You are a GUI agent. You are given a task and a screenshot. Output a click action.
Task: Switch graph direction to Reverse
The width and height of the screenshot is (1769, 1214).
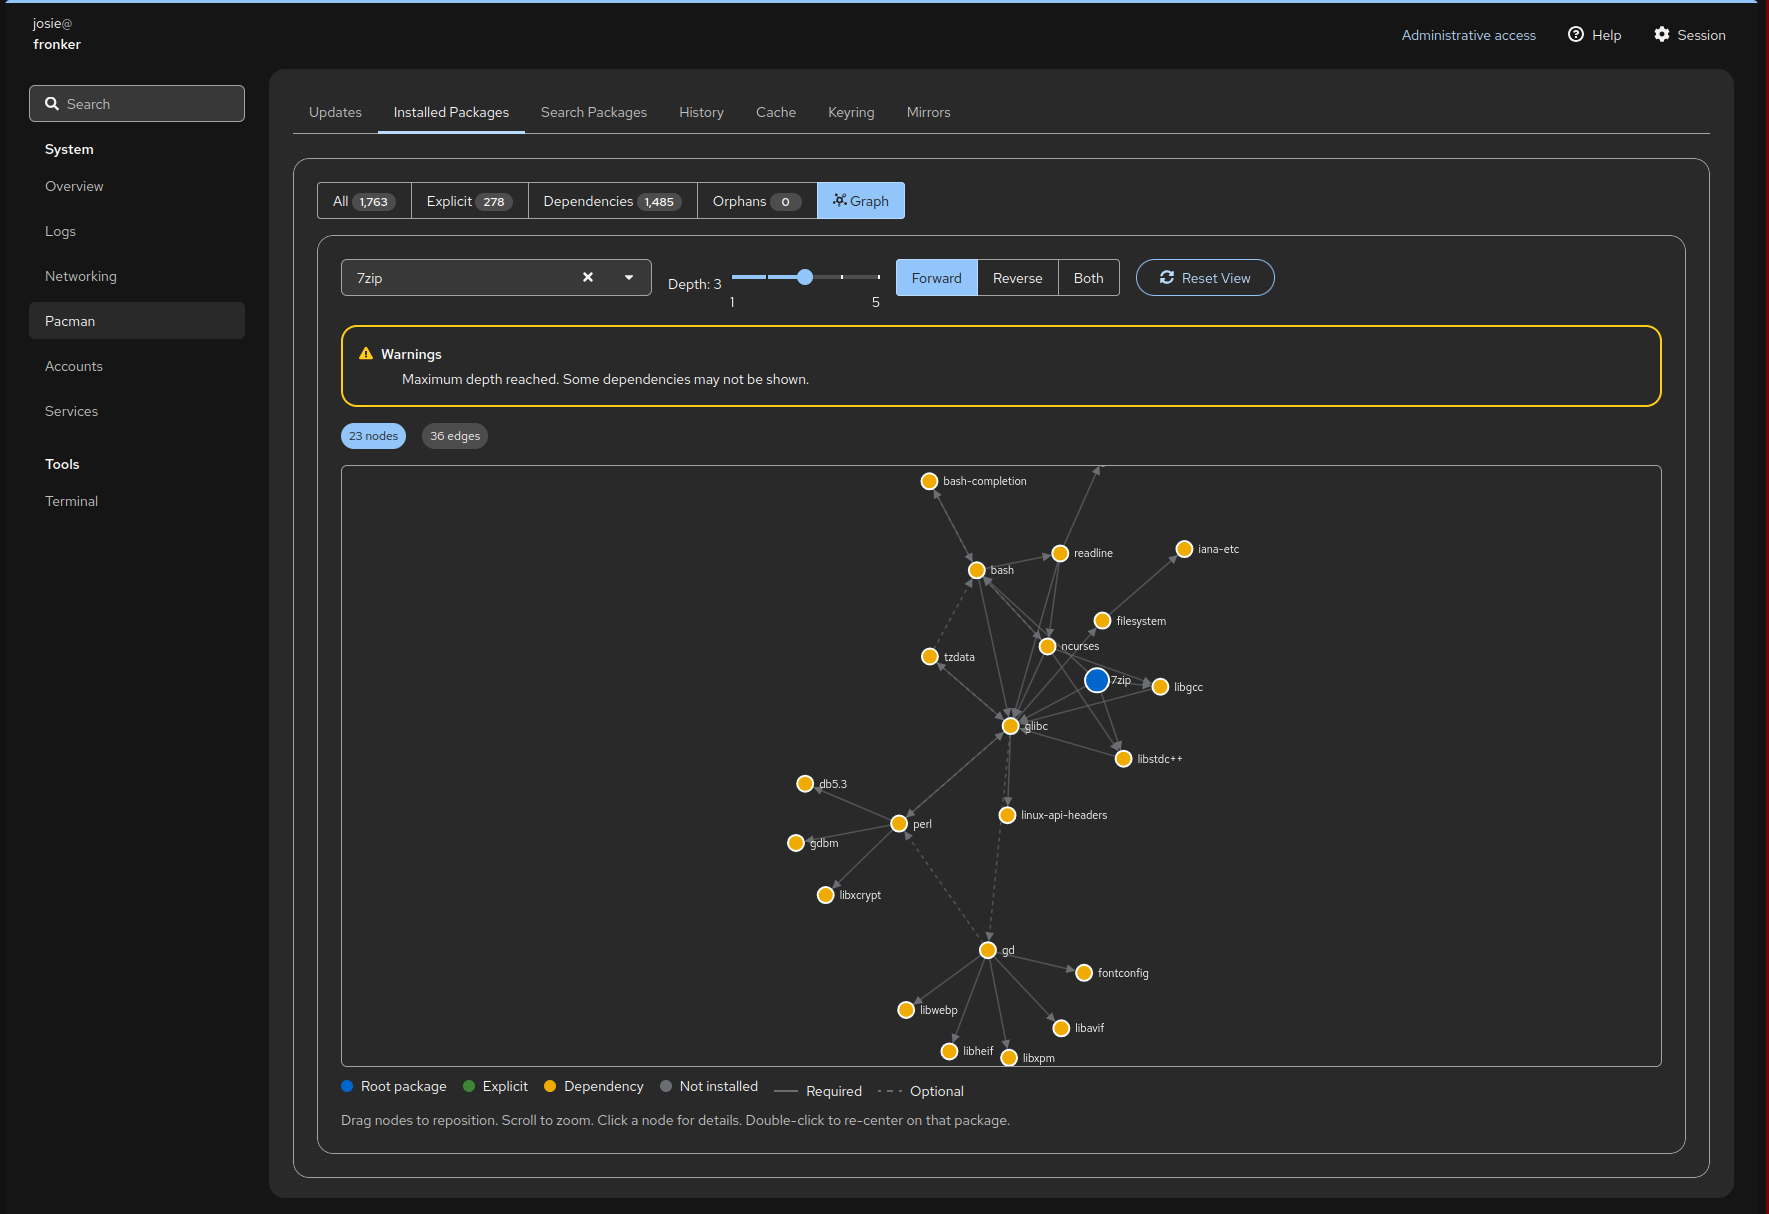point(1017,278)
